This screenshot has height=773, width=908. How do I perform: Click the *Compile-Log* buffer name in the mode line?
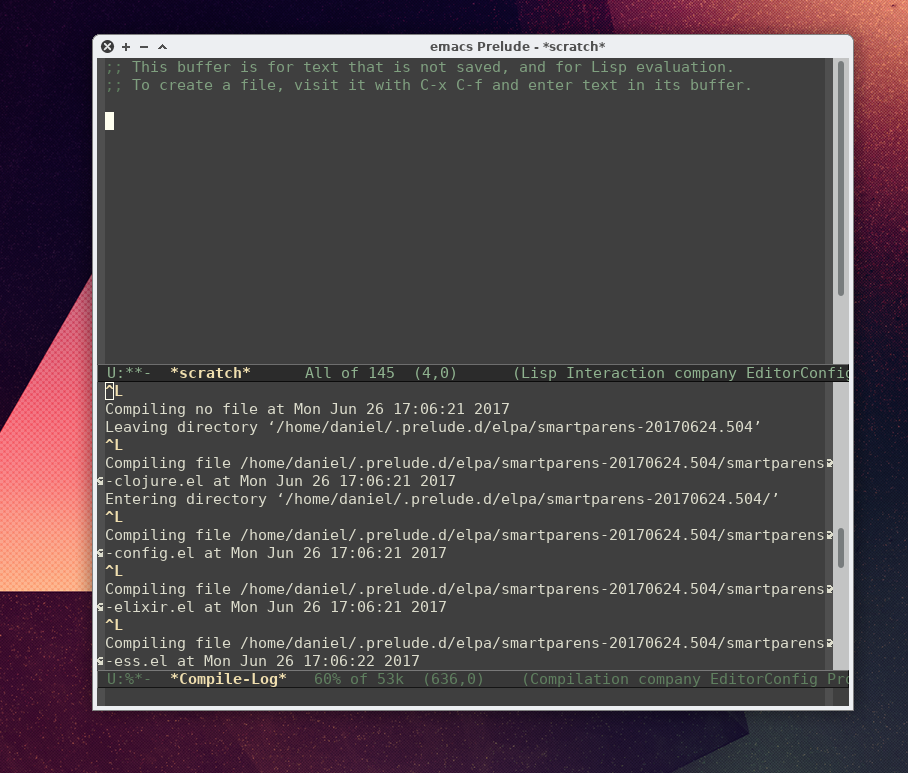pyautogui.click(x=228, y=679)
